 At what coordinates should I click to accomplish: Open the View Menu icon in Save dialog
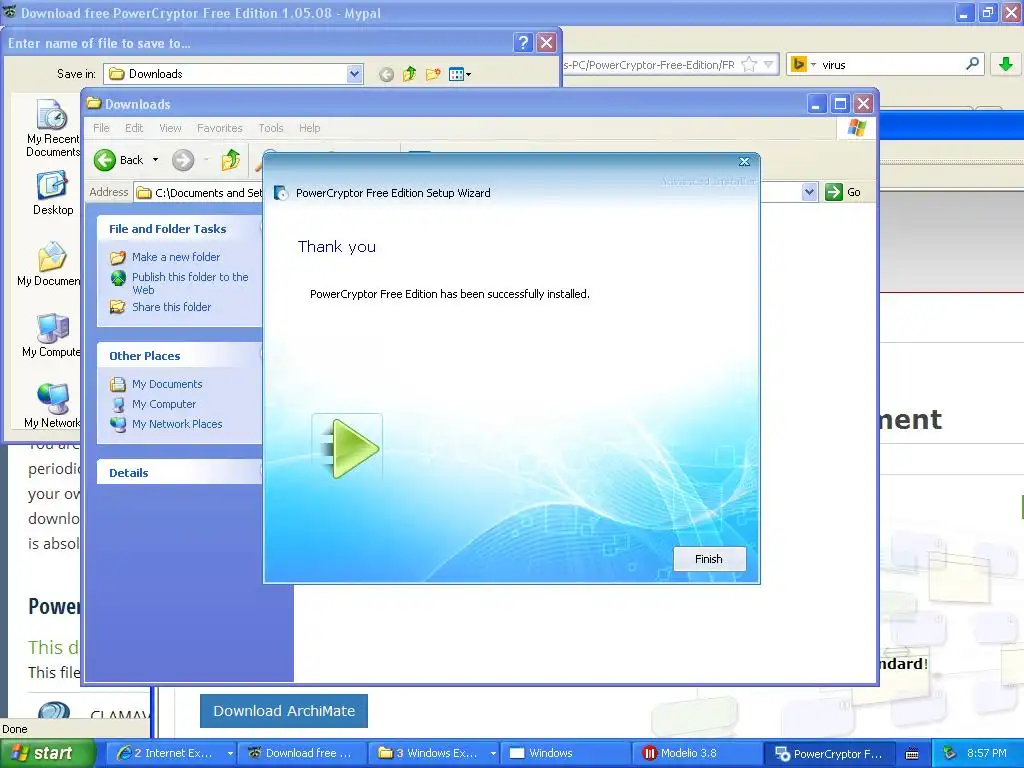tap(460, 74)
